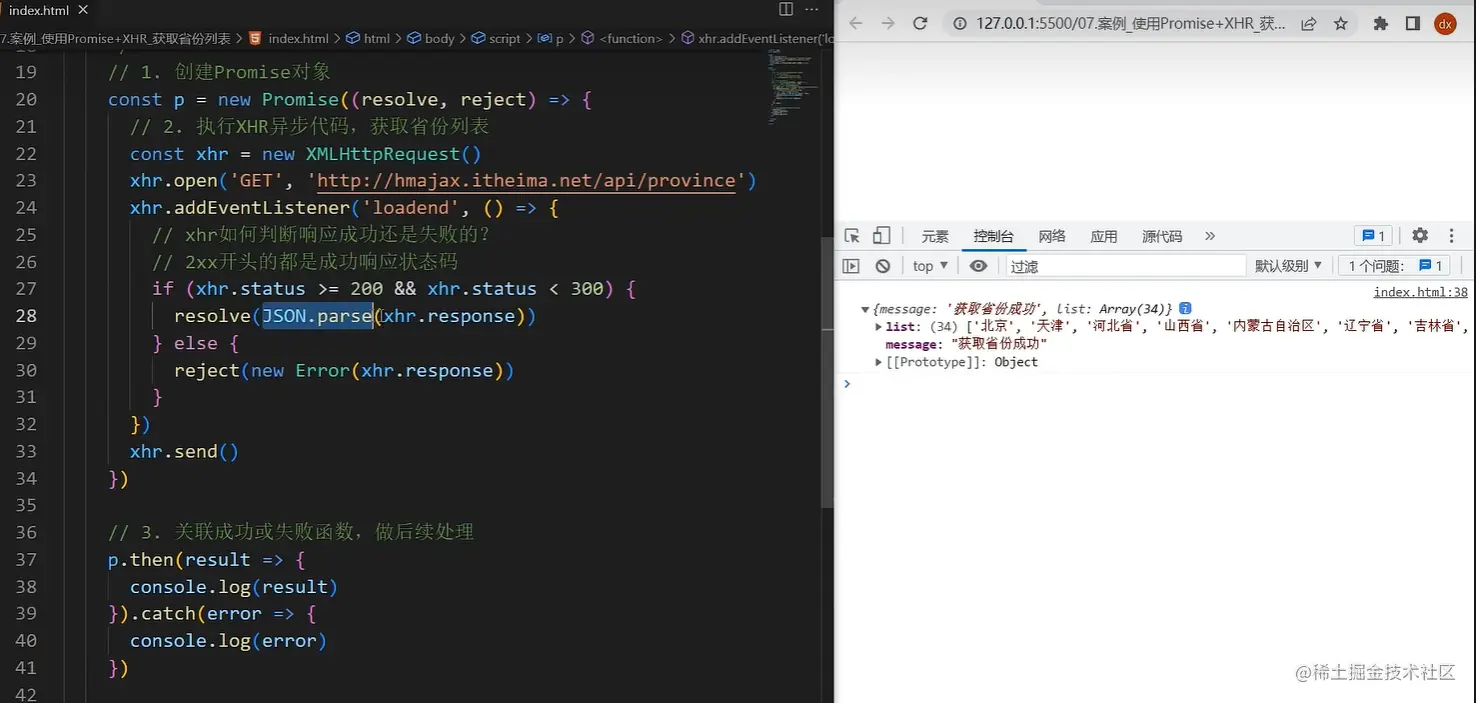
Task: Click breadcrumb p
Action: 560,38
